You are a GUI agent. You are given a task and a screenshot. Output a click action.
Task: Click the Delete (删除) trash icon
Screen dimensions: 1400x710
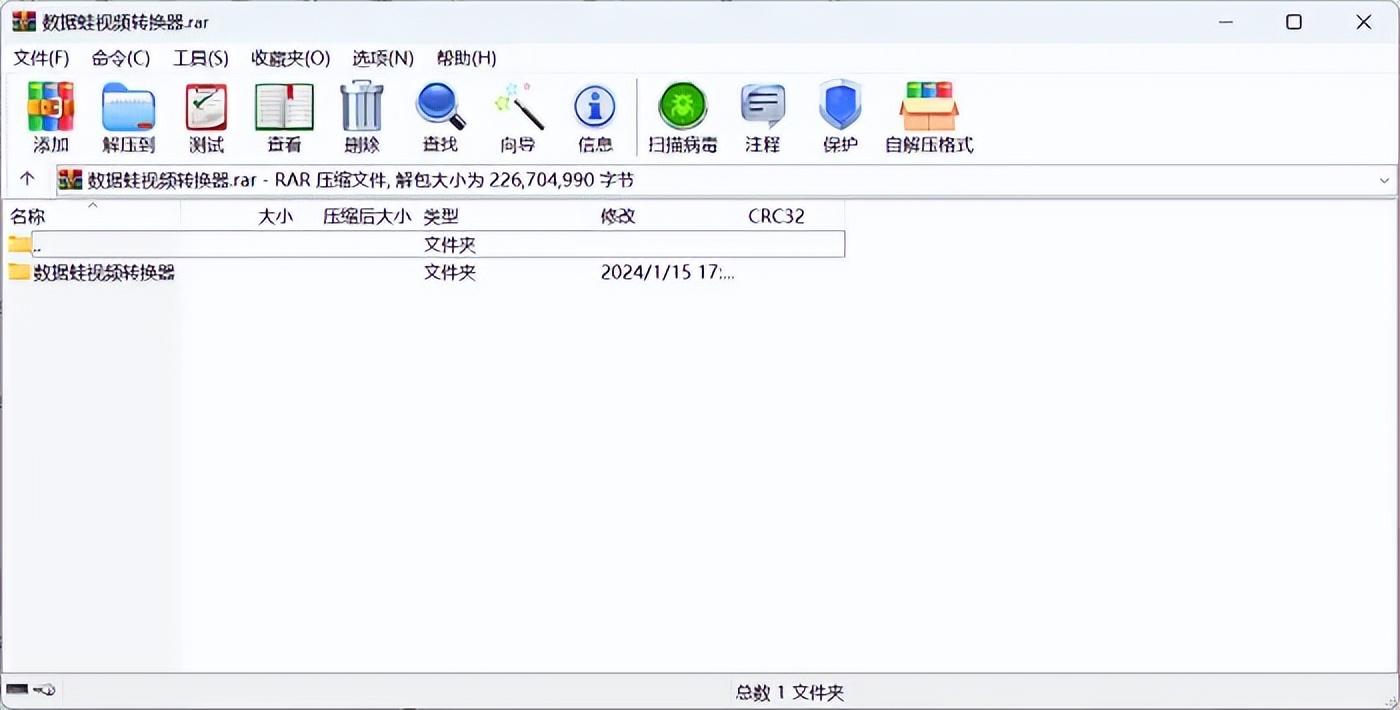[x=362, y=118]
